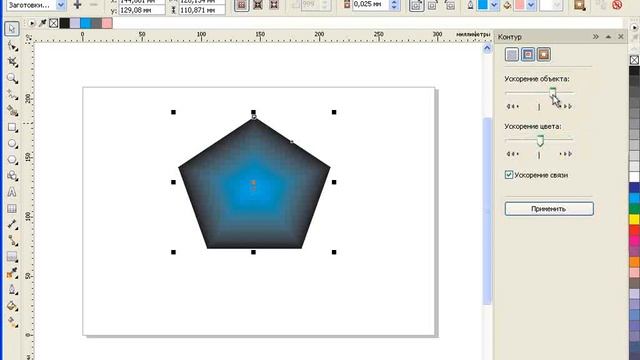Select the Interactive fill tool
Viewport: 640px width, 360px height.
coord(12,322)
